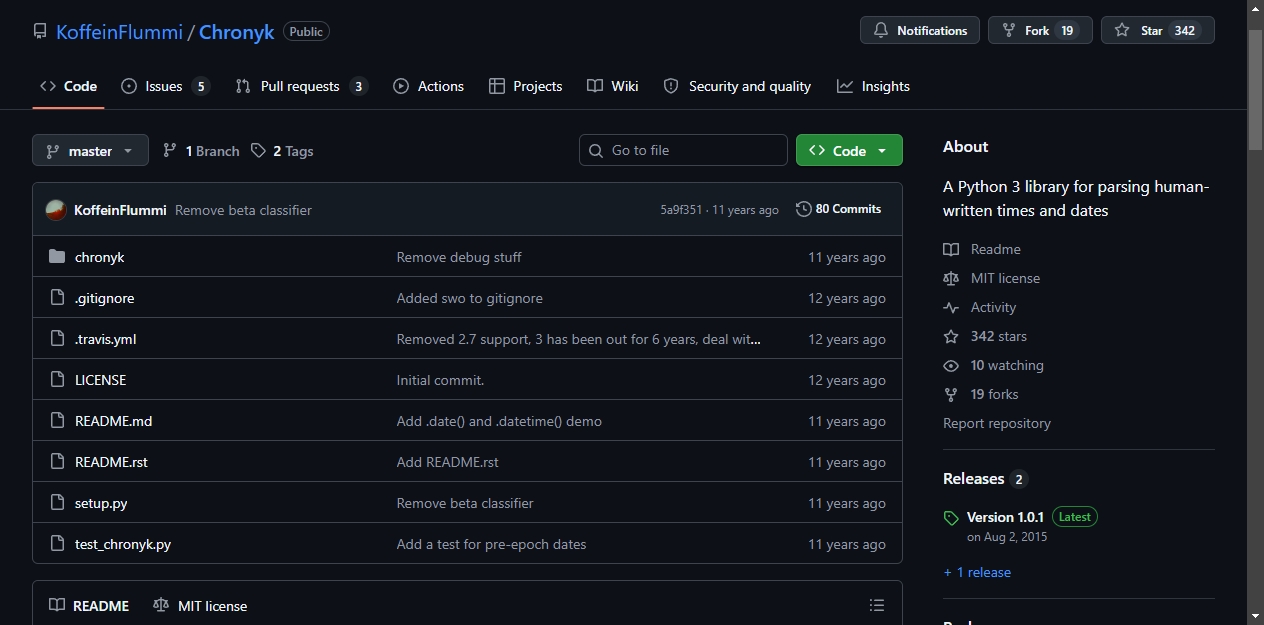Open the + 1 release link
This screenshot has width=1264, height=625.
(x=977, y=572)
